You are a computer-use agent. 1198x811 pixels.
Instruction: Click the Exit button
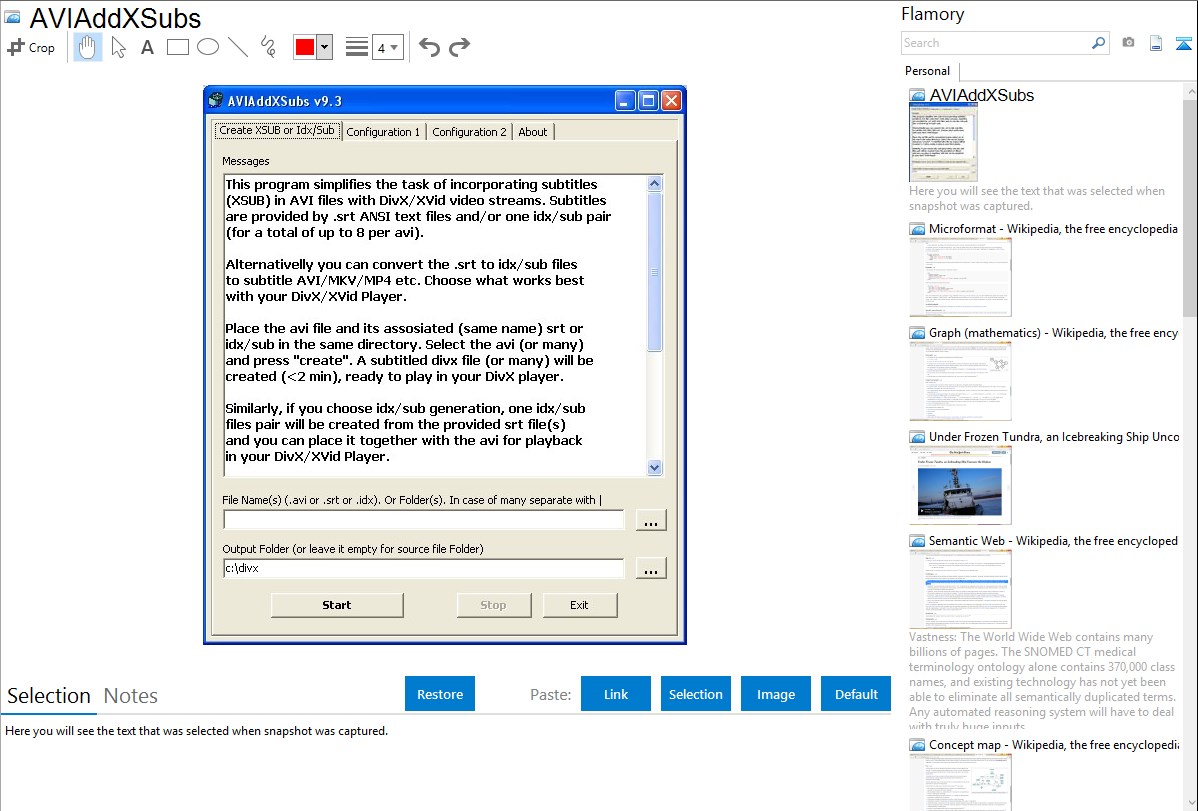coord(580,605)
